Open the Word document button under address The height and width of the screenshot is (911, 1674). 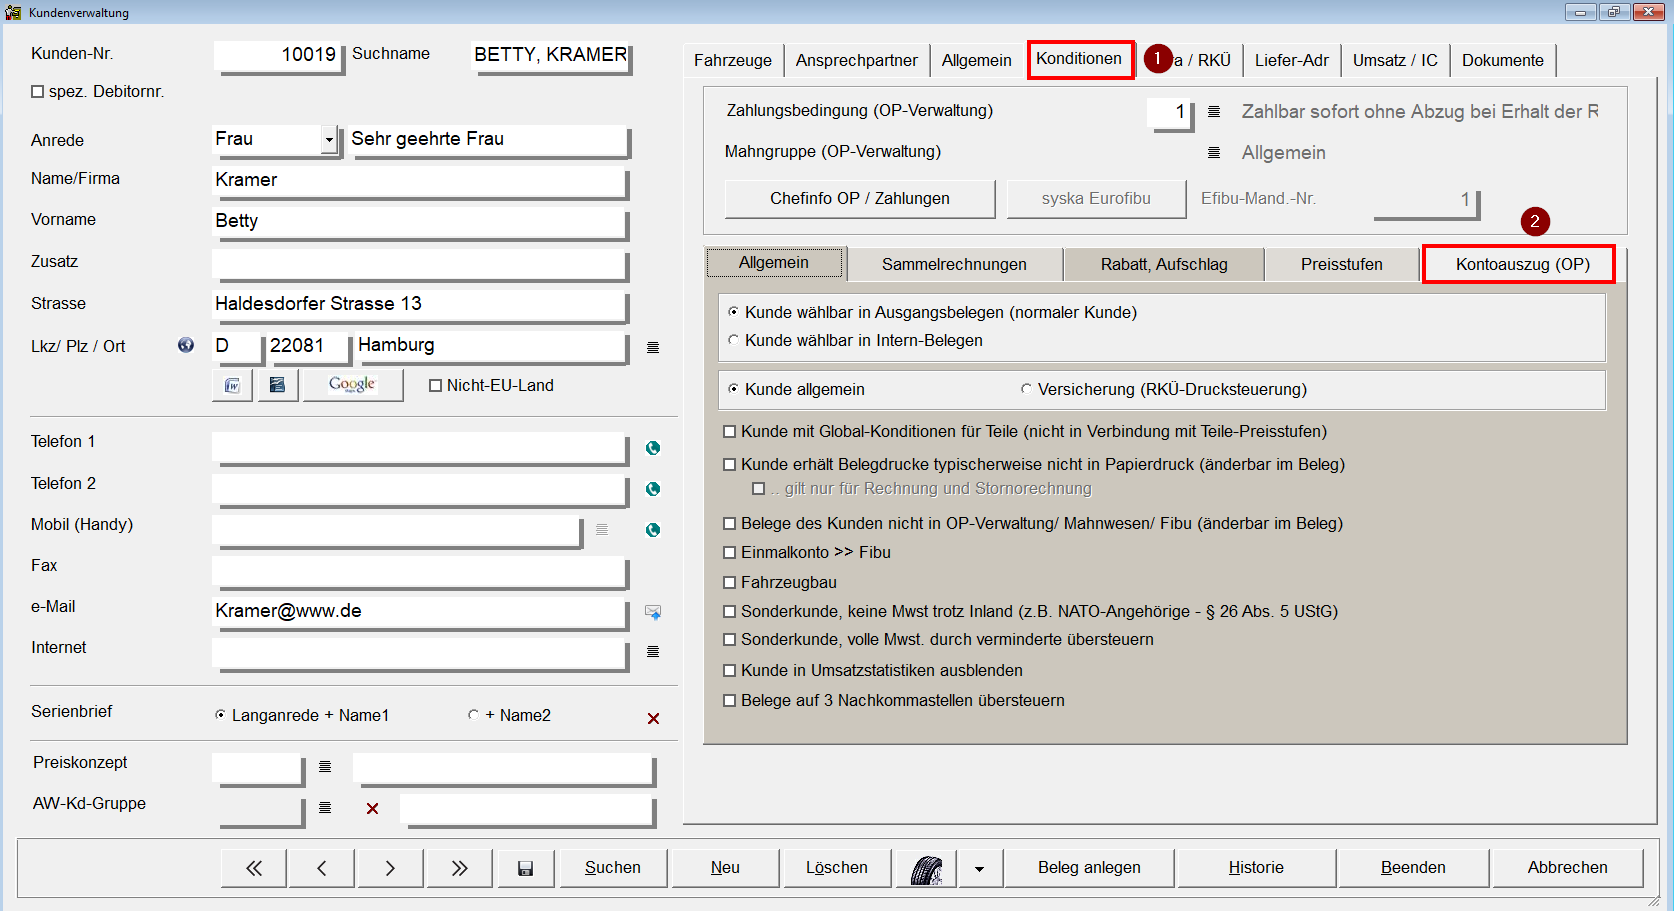click(233, 385)
